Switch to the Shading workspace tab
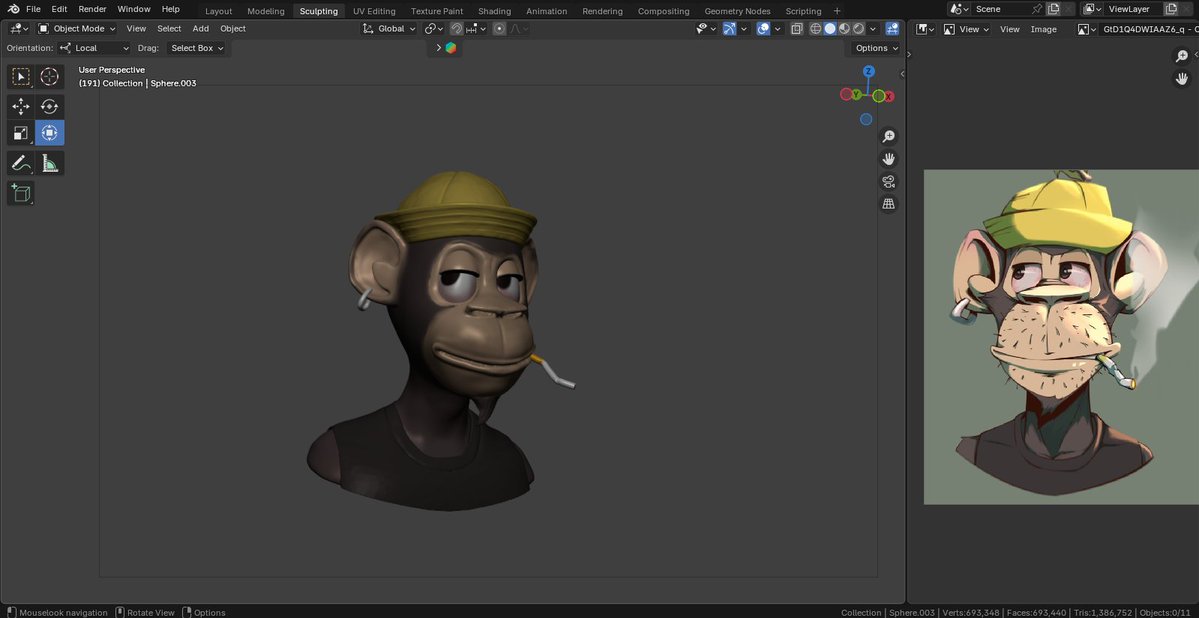1199x618 pixels. [x=494, y=11]
